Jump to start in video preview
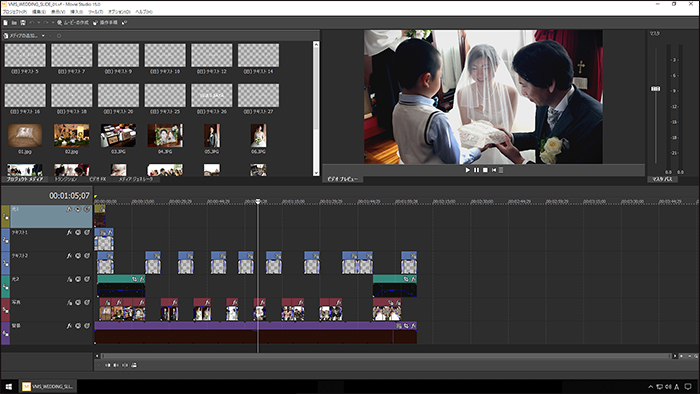700x394 pixels. pos(494,170)
